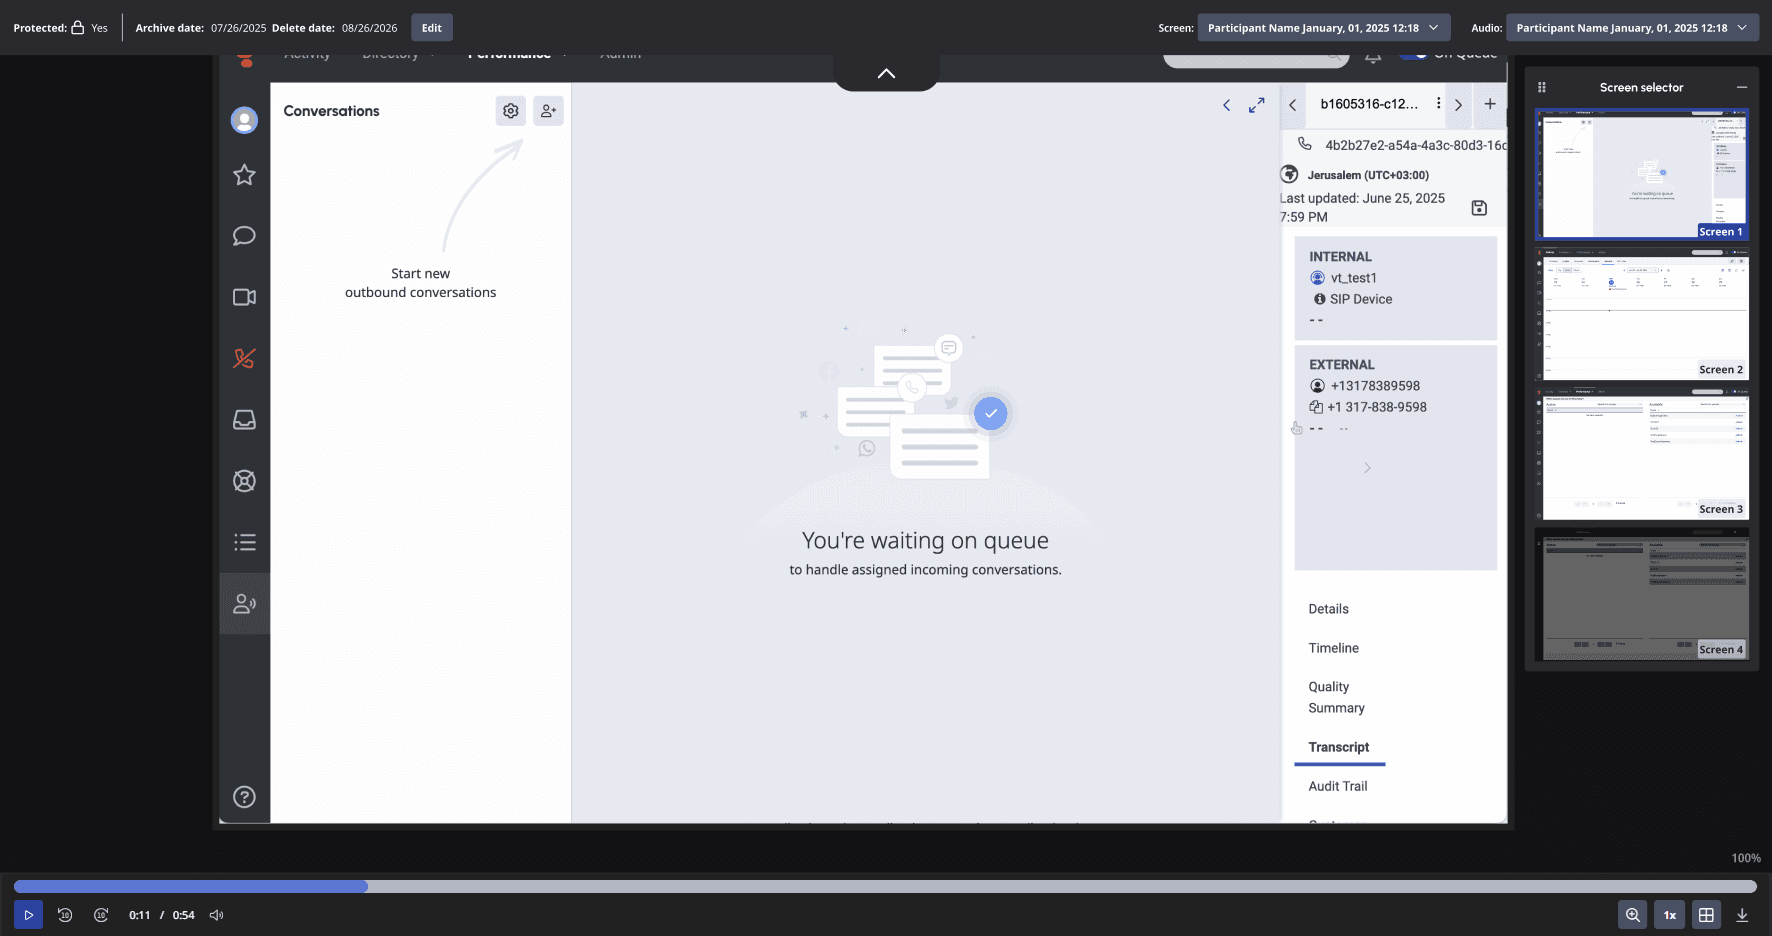This screenshot has width=1772, height=936.
Task: Click the vt_test1 internal participant
Action: [x=1353, y=278]
